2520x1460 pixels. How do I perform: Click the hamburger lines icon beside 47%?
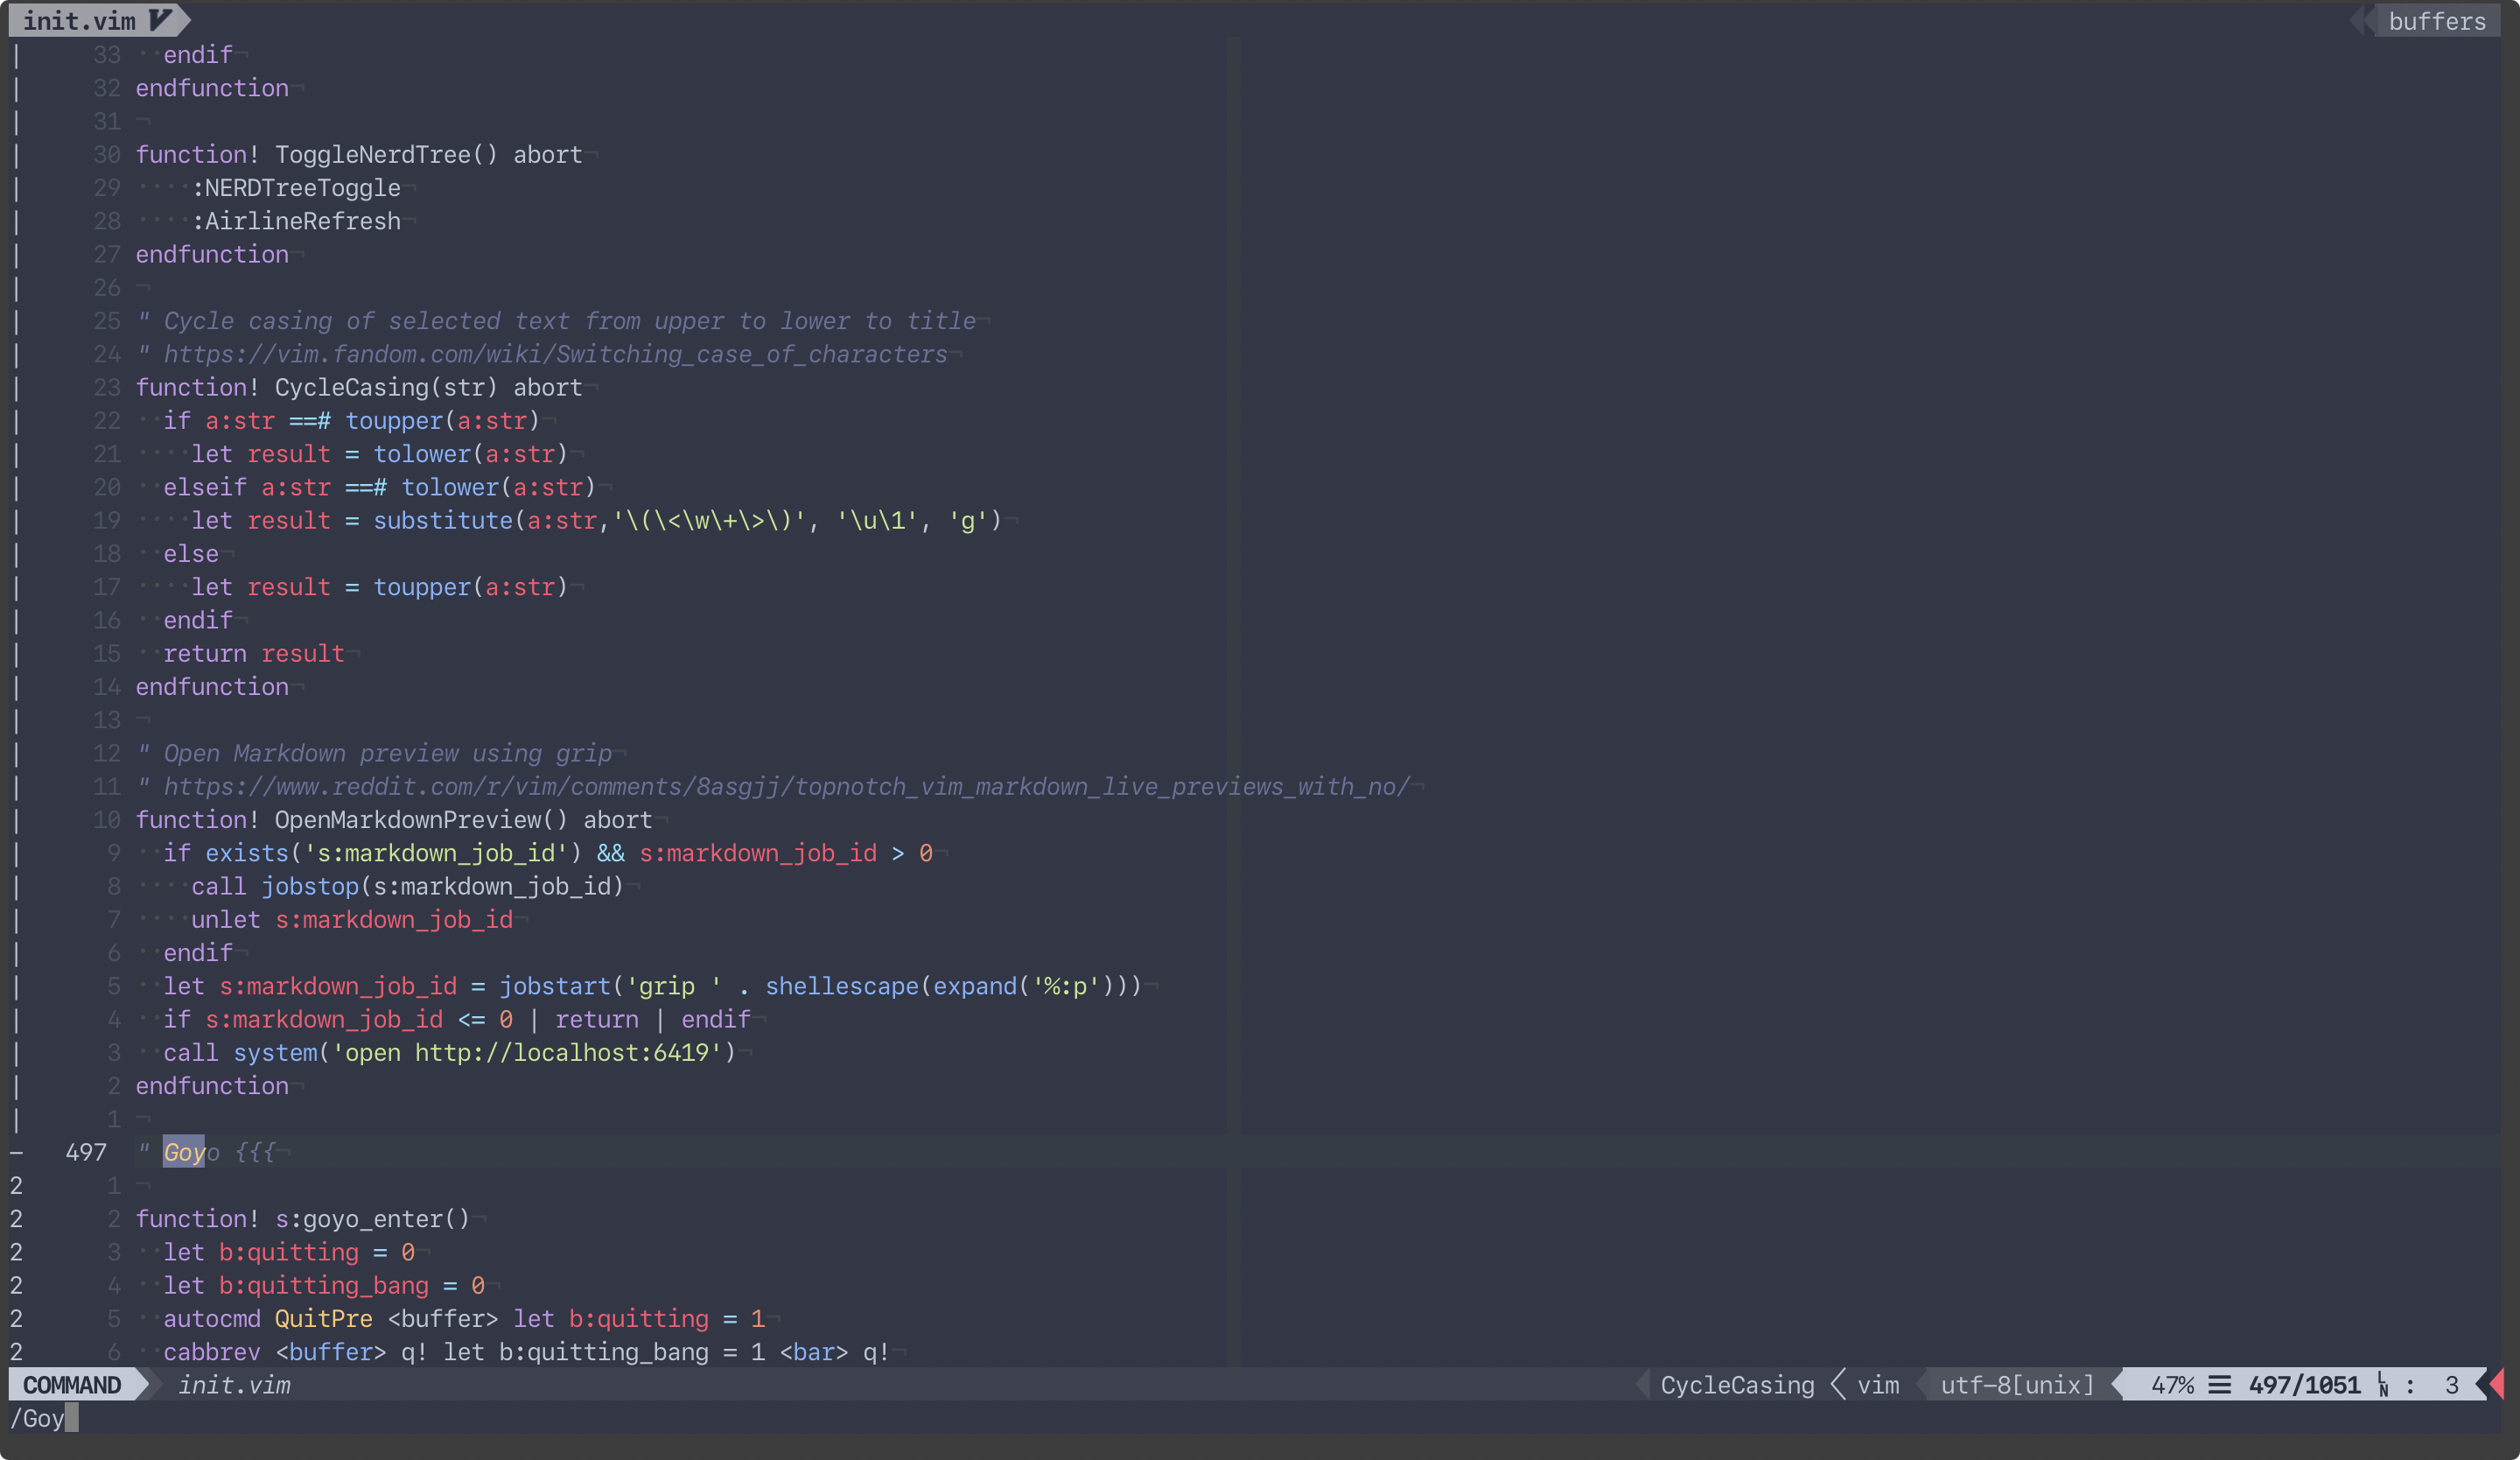click(2220, 1385)
